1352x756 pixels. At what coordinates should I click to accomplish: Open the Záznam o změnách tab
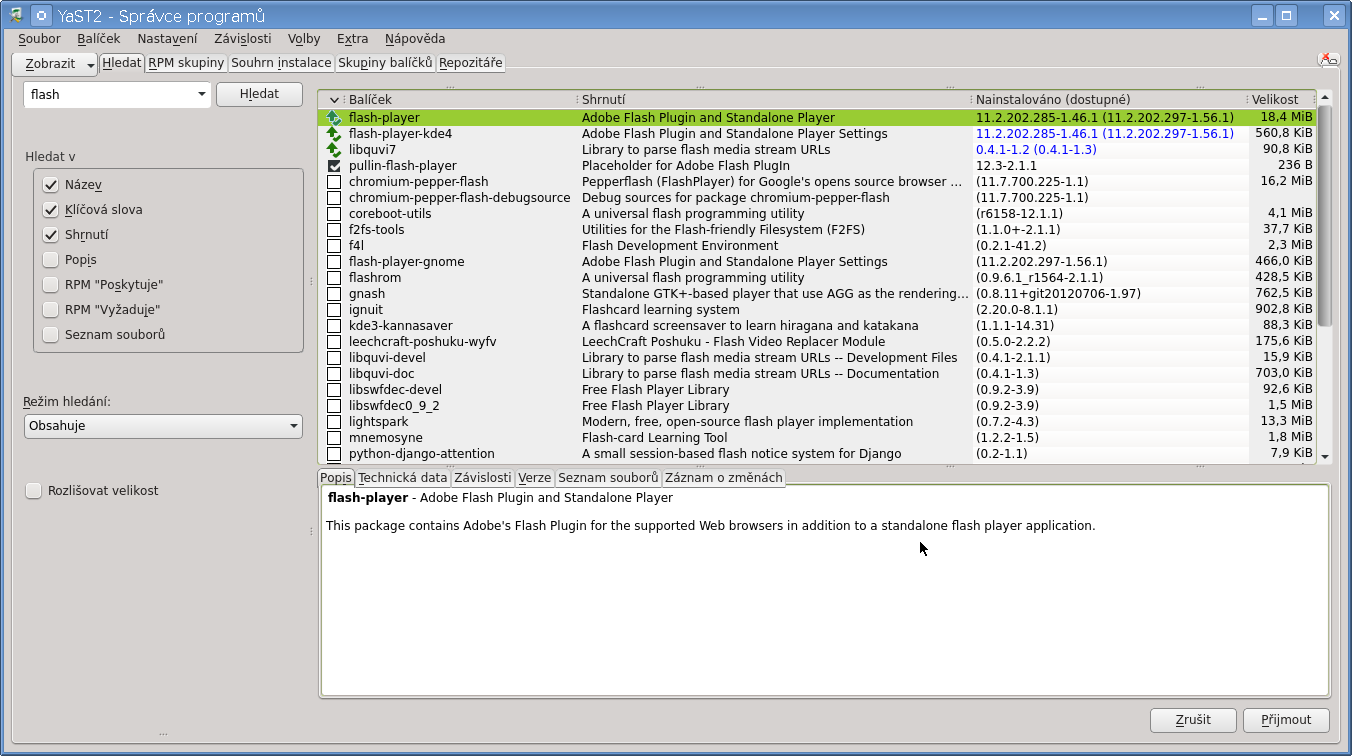(x=723, y=478)
